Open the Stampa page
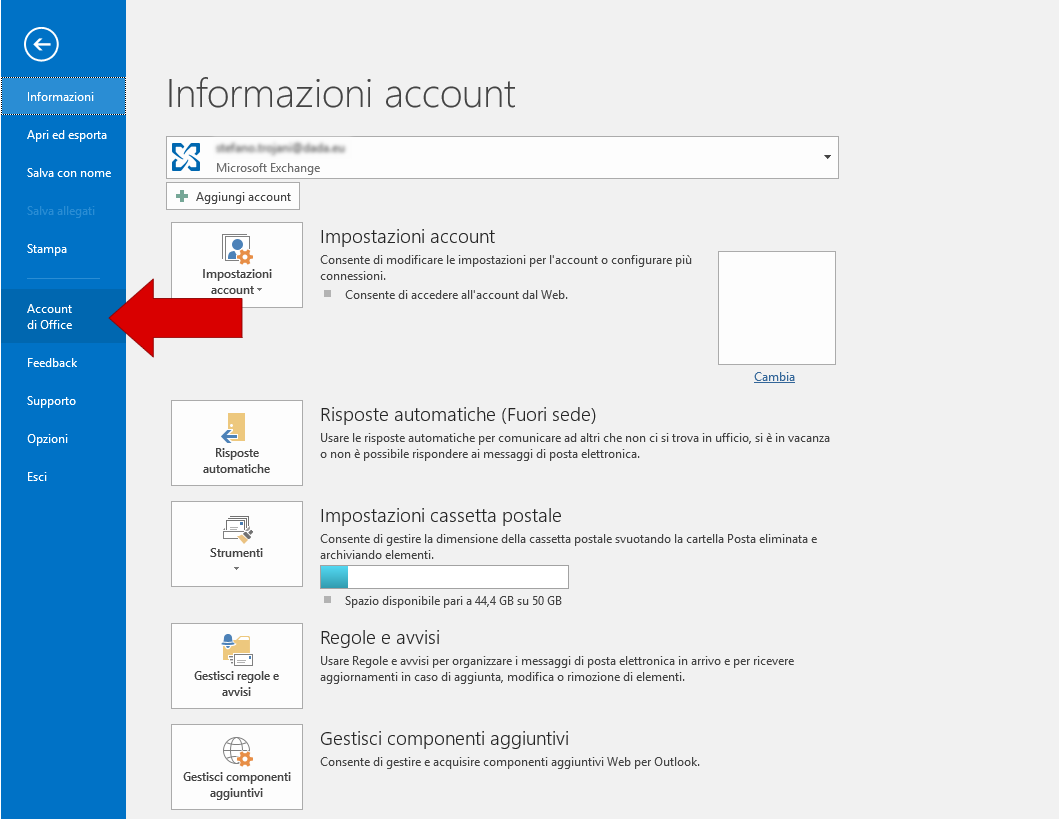This screenshot has height=819, width=1059. [63, 248]
